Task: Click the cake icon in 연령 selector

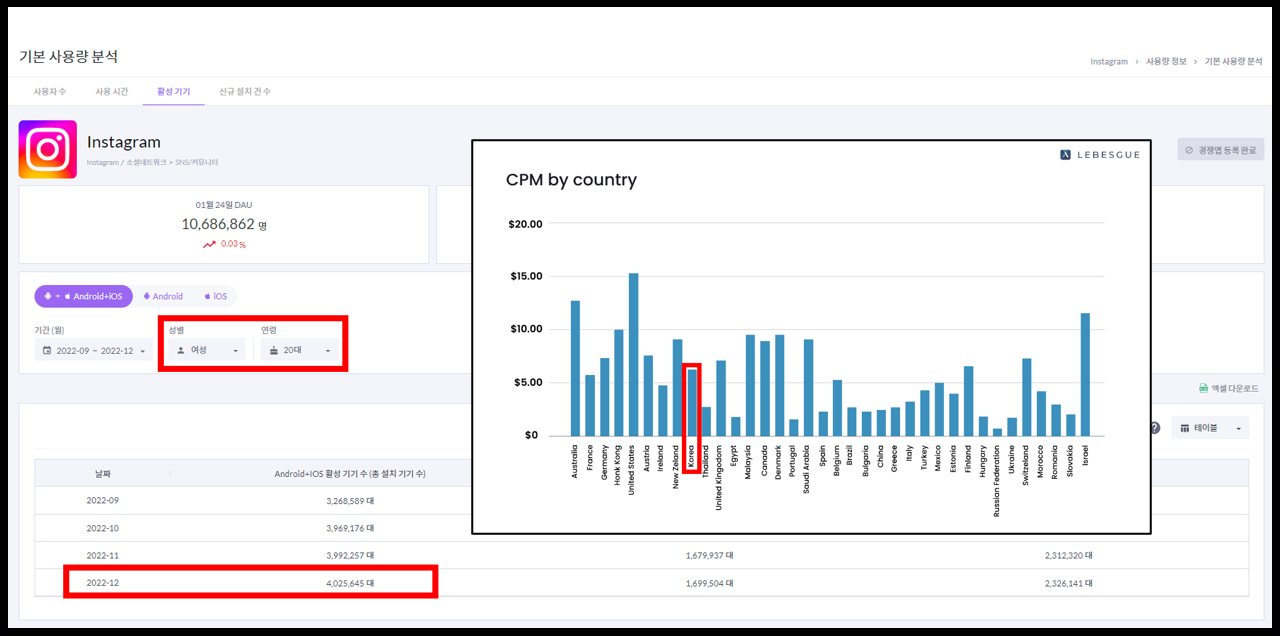Action: (273, 351)
